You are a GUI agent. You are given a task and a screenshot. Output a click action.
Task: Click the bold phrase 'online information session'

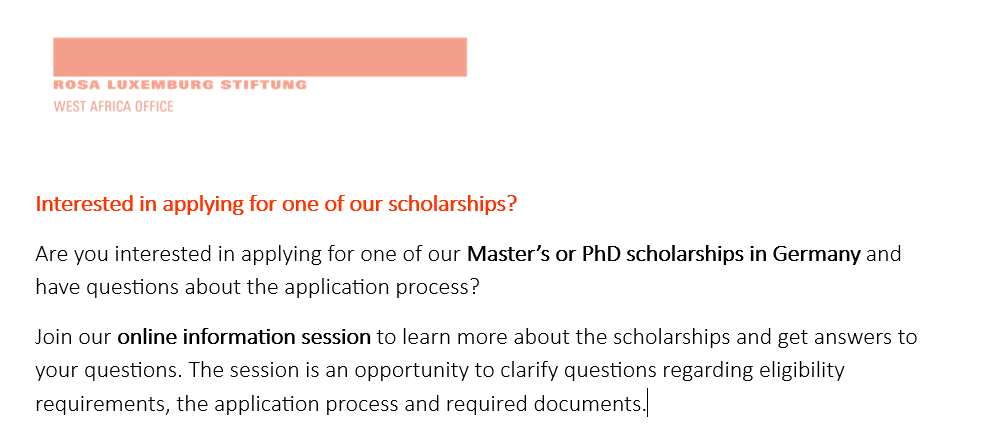coord(244,337)
